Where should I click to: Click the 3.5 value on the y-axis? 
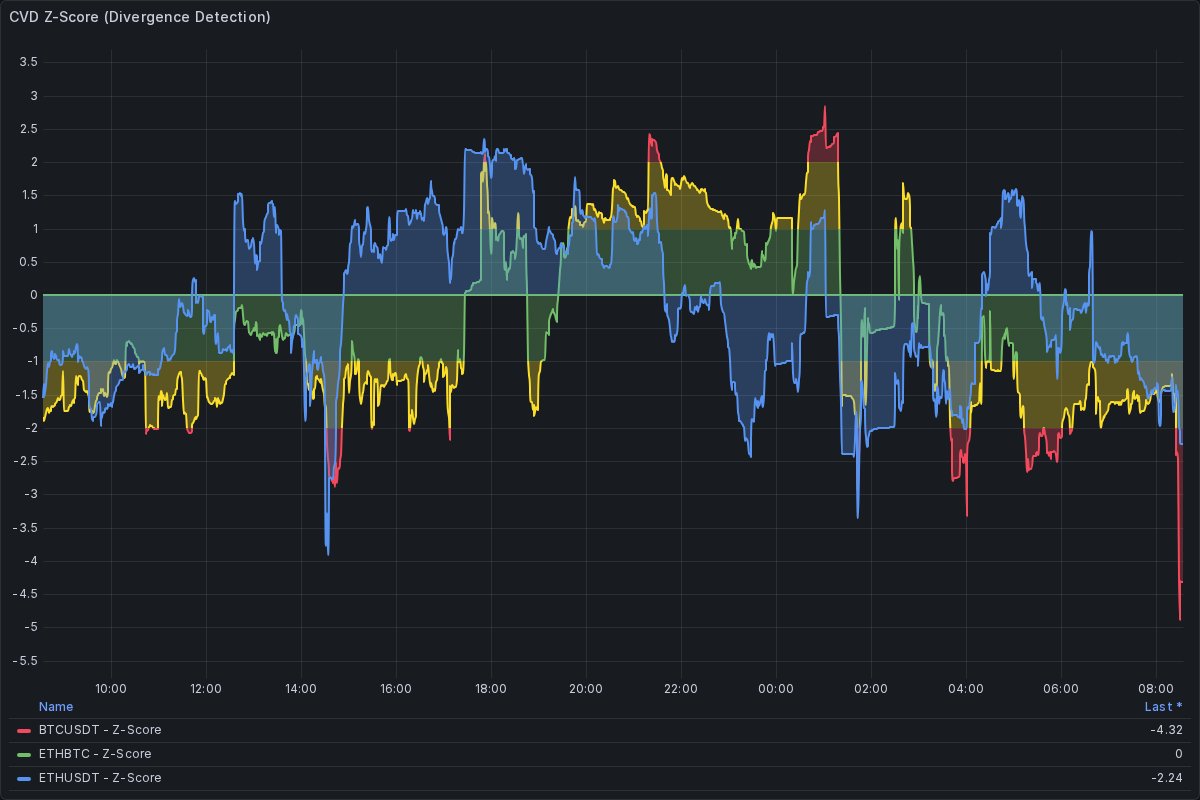coord(29,62)
